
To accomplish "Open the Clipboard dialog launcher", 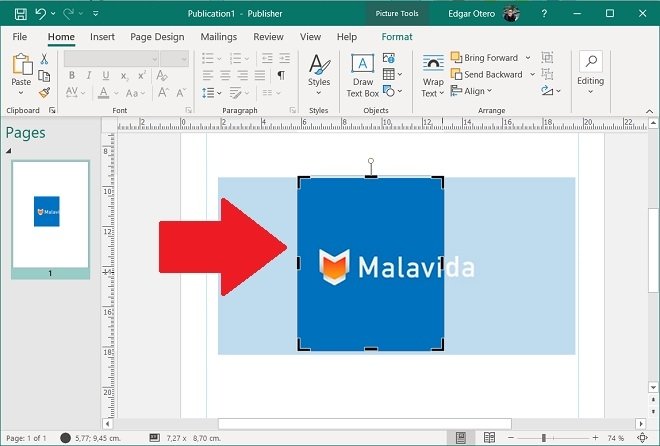I will click(52, 110).
